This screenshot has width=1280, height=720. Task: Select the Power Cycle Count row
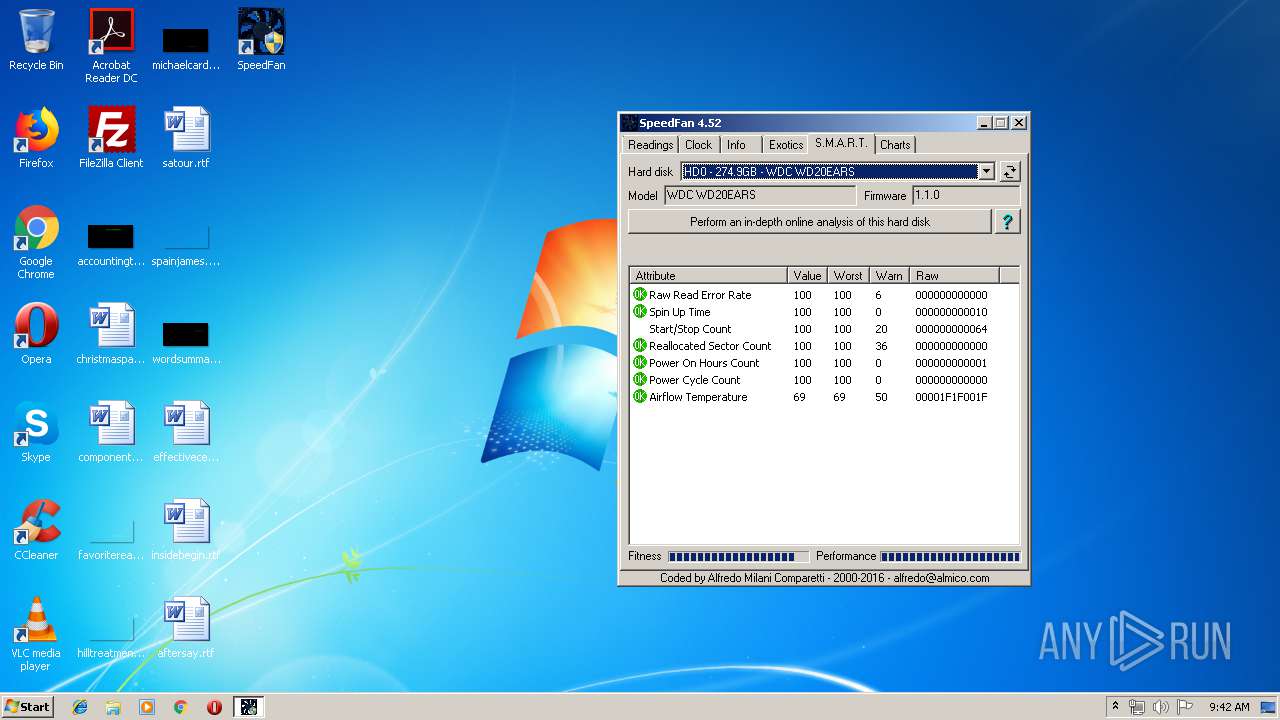(824, 380)
